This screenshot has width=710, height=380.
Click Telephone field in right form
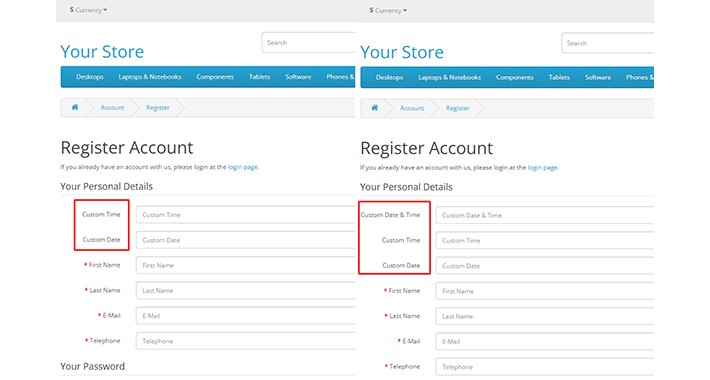(x=545, y=367)
